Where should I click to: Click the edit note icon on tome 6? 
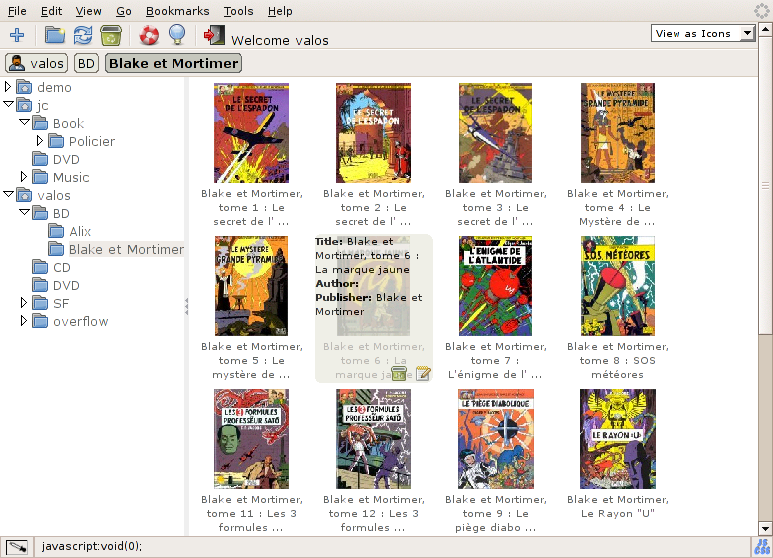point(423,374)
